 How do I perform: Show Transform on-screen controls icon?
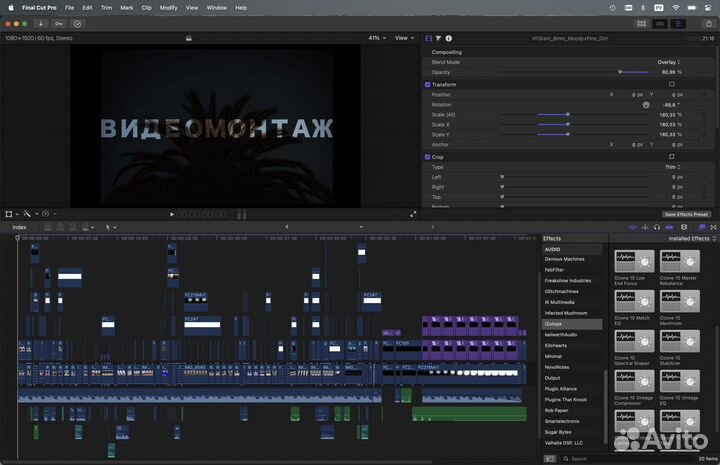tap(671, 85)
